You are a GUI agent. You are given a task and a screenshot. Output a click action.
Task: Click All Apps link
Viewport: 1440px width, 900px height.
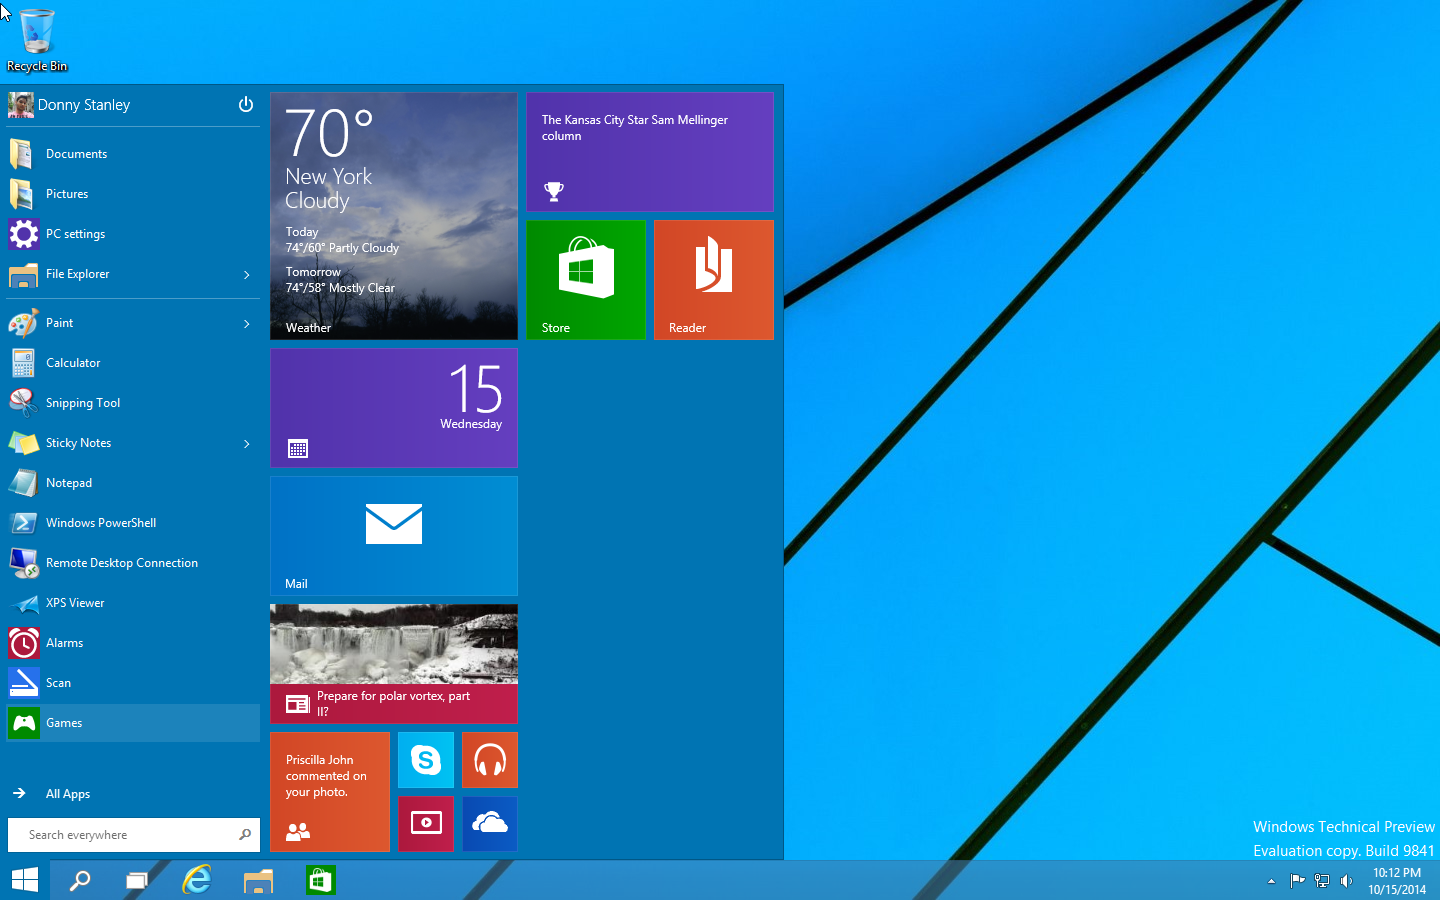click(67, 794)
